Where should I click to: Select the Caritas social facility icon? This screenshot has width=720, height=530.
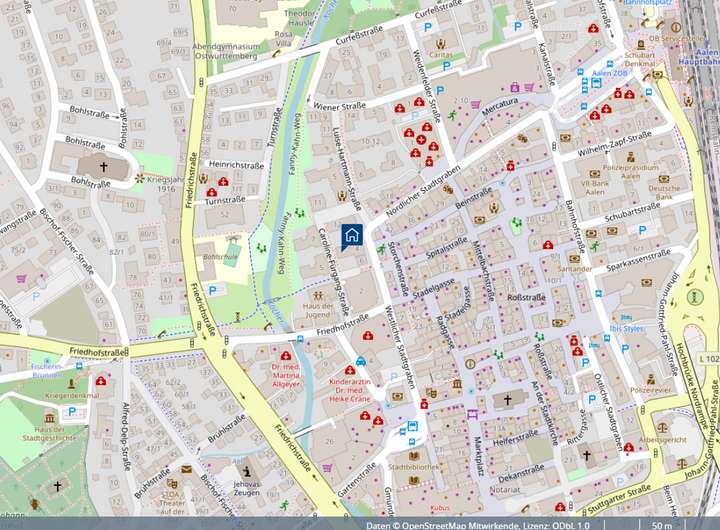(x=440, y=44)
